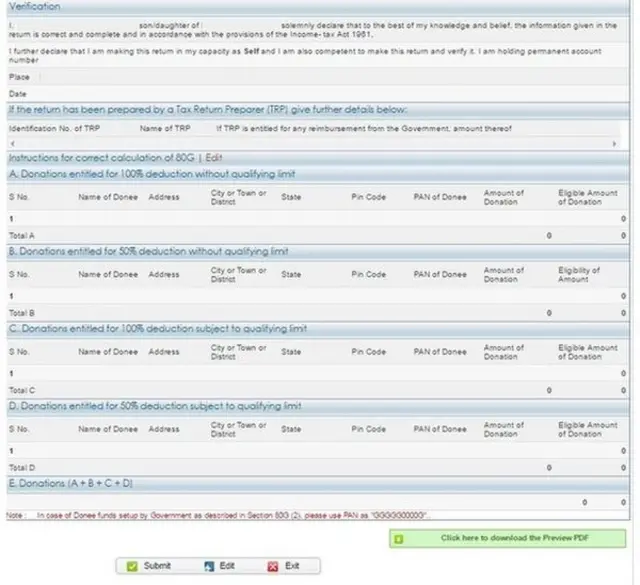This screenshot has height=585, width=640.
Task: Choose the Edit button at the bottom
Action: tap(220, 566)
